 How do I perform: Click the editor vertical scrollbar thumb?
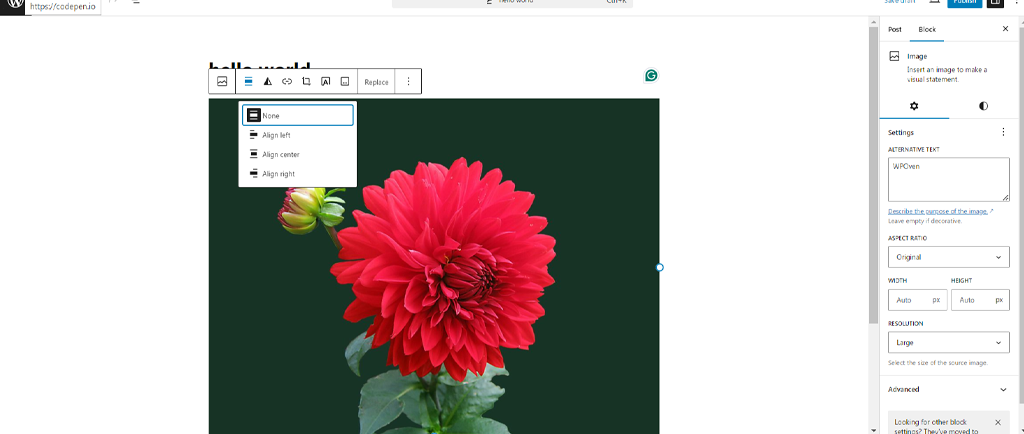[x=874, y=176]
